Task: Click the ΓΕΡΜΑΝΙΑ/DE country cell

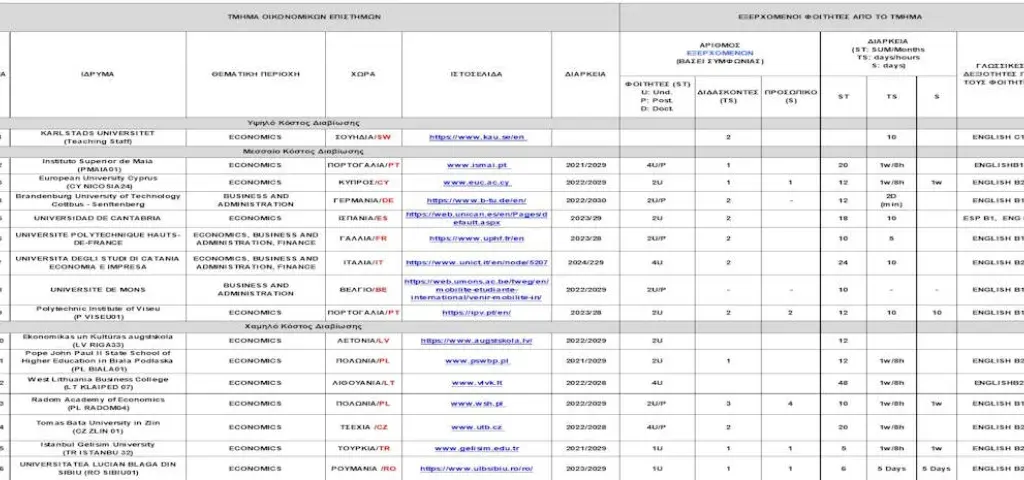Action: tap(363, 200)
